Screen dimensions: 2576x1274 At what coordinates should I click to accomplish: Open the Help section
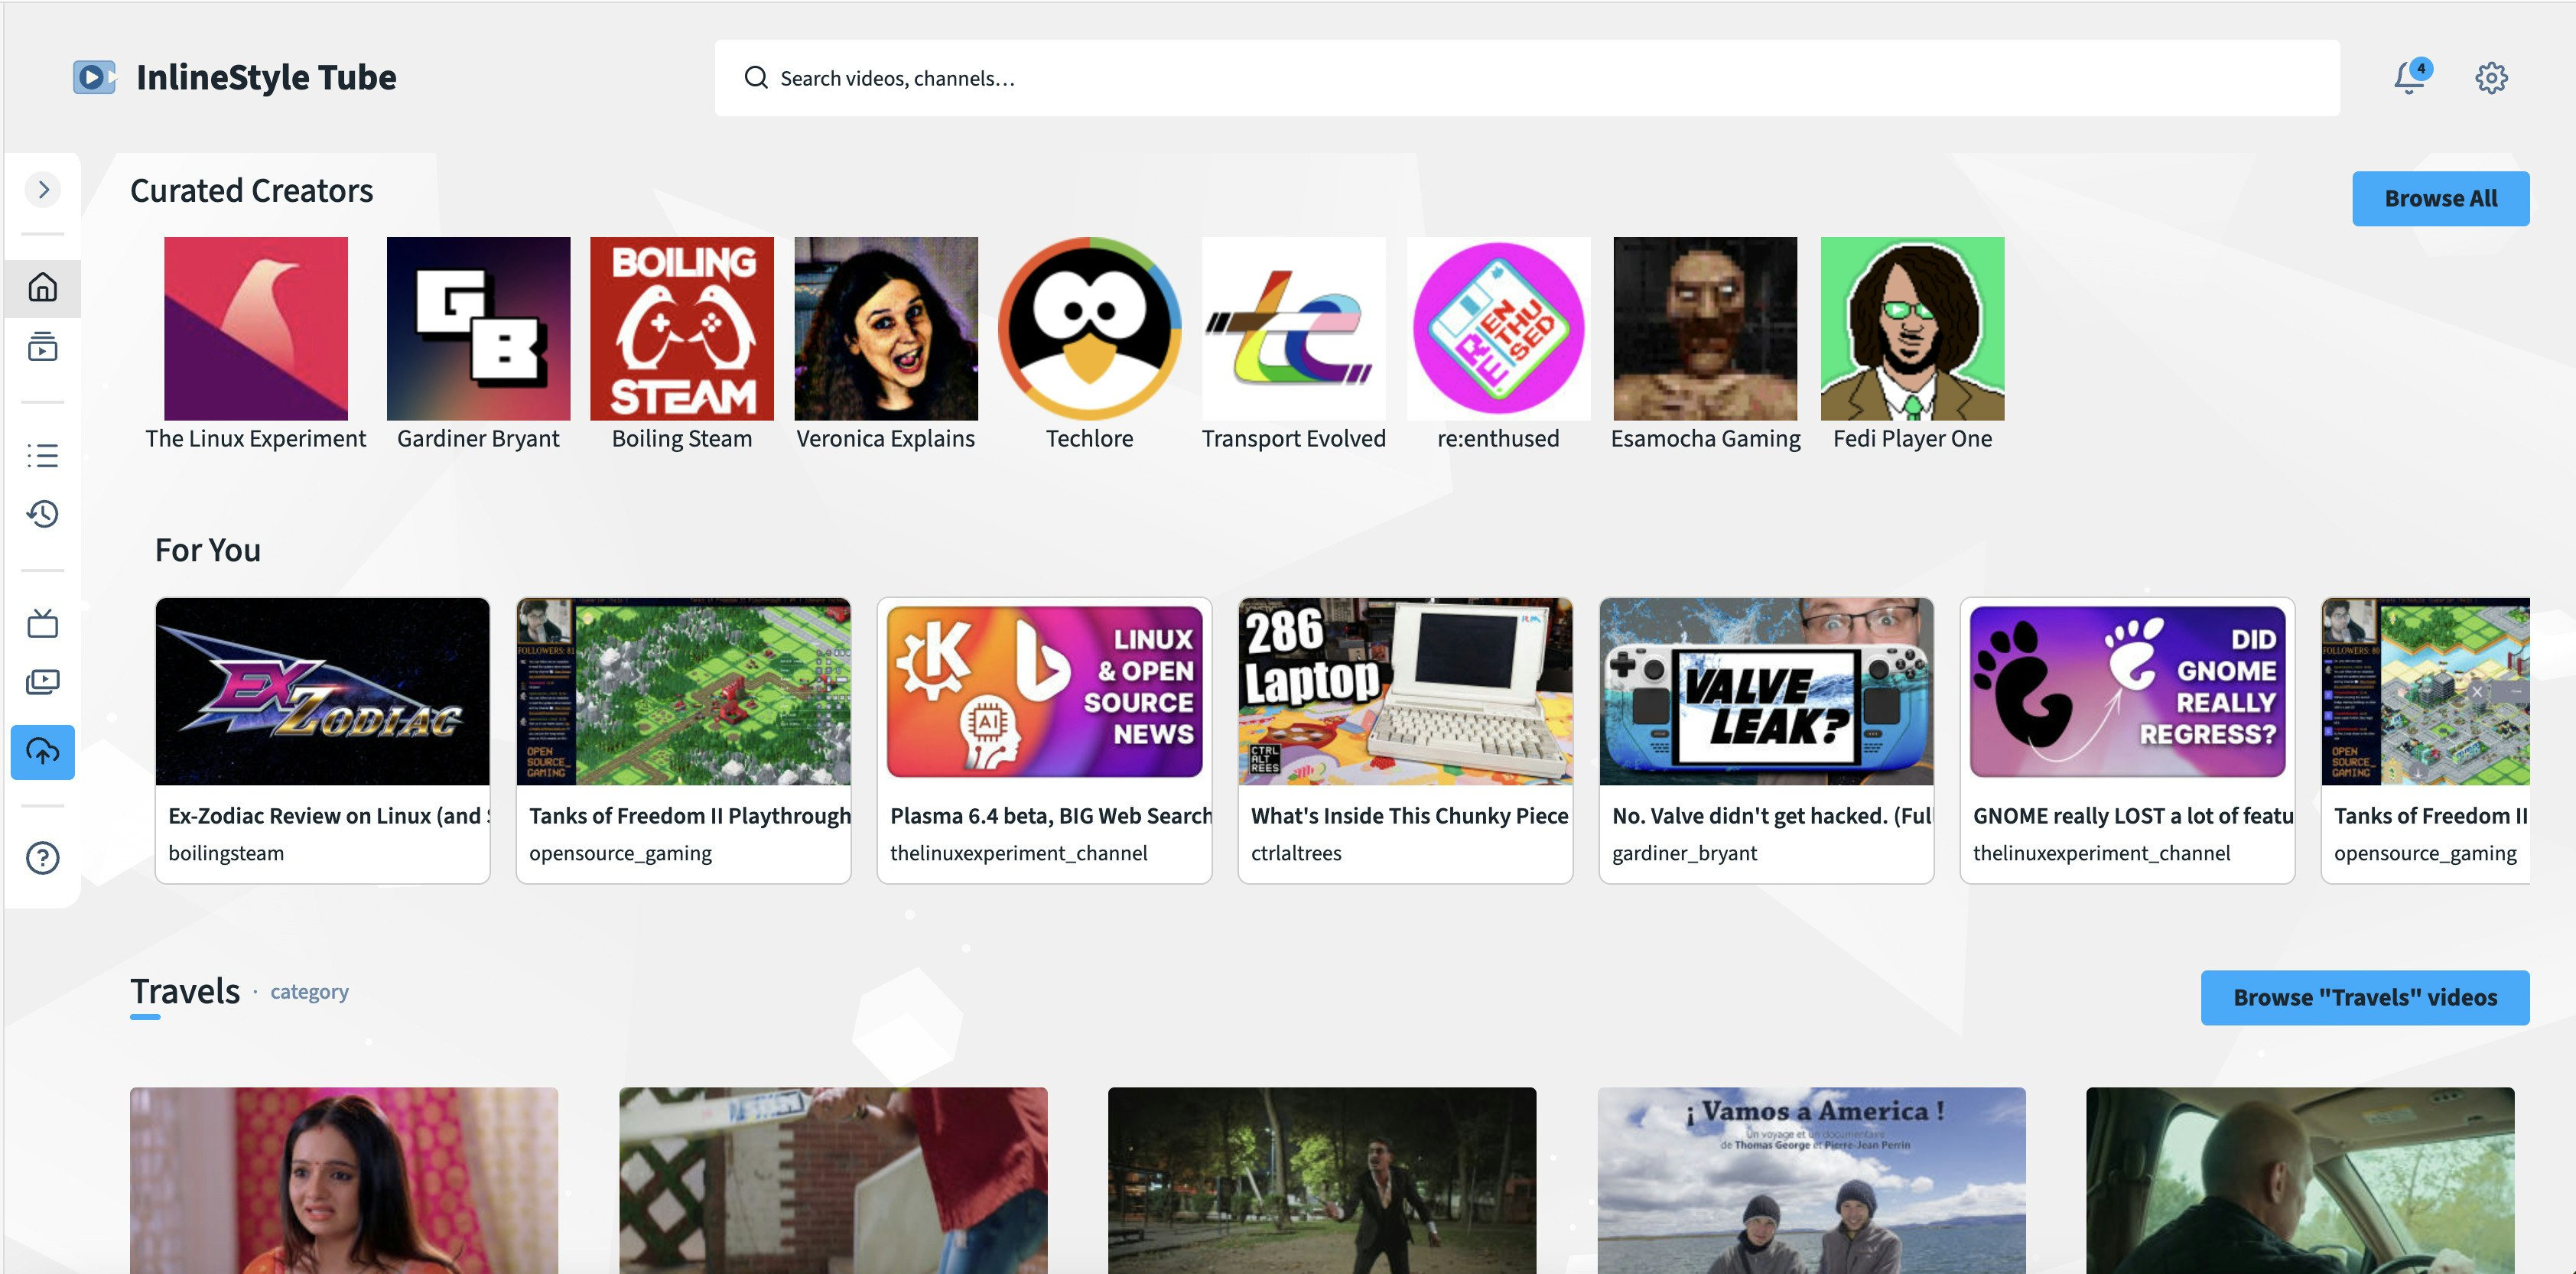42,858
